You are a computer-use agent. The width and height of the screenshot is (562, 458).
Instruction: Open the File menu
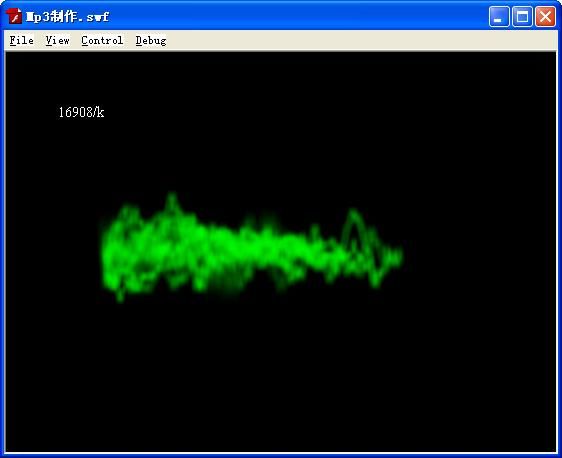coord(22,40)
